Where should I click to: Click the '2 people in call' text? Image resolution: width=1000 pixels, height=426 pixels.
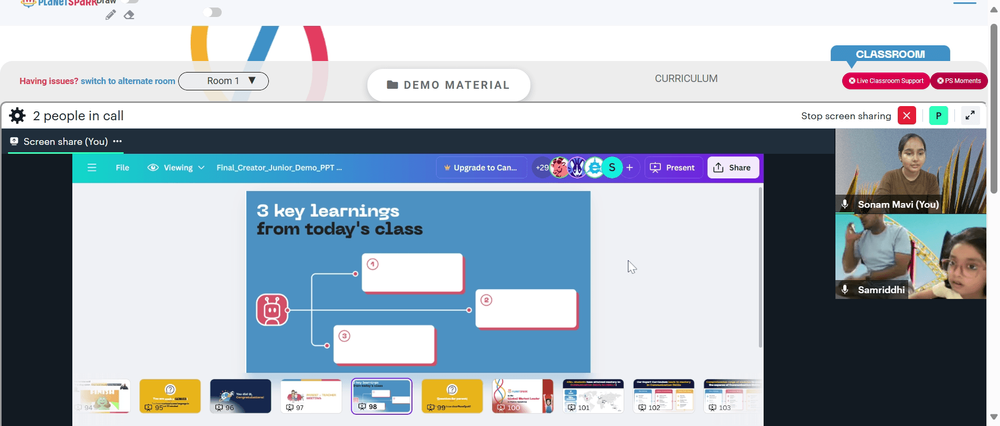[78, 115]
